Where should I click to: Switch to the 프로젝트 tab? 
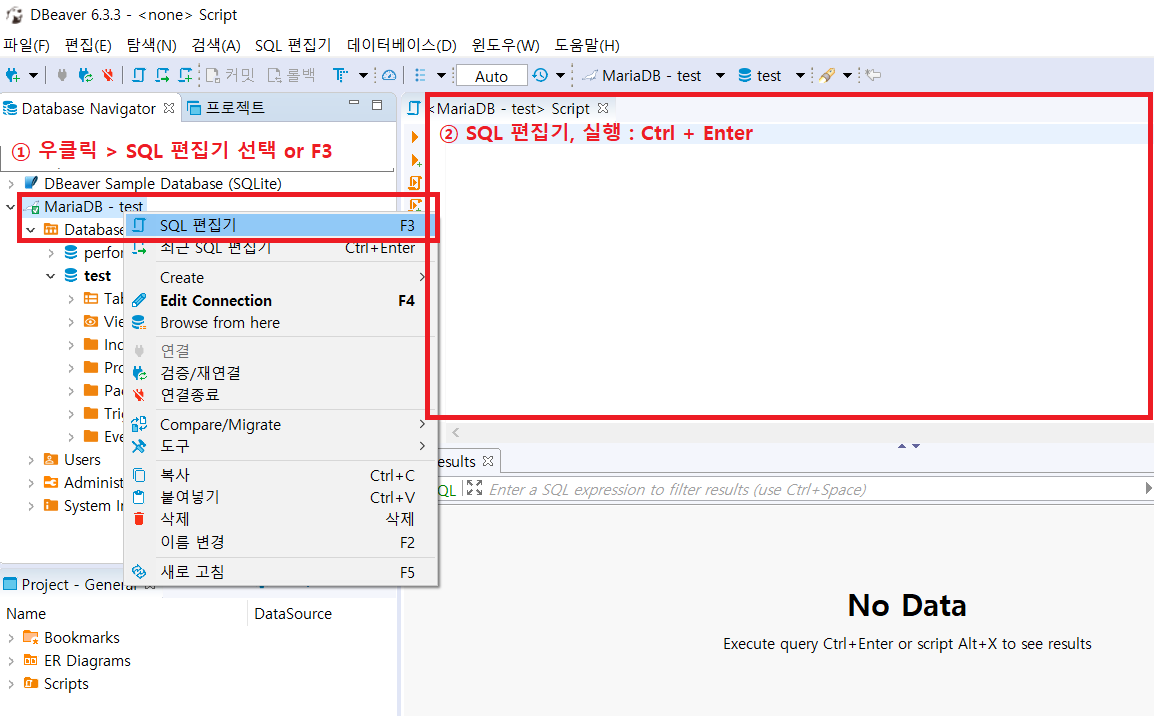227,108
